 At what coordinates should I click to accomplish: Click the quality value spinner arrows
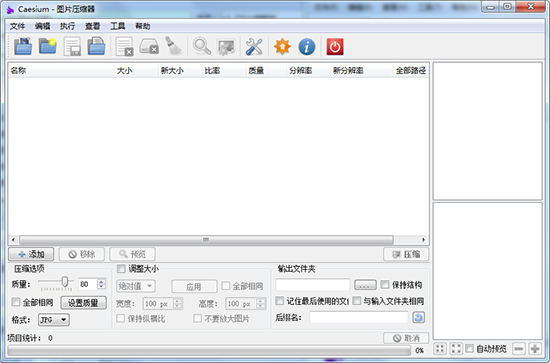101,284
